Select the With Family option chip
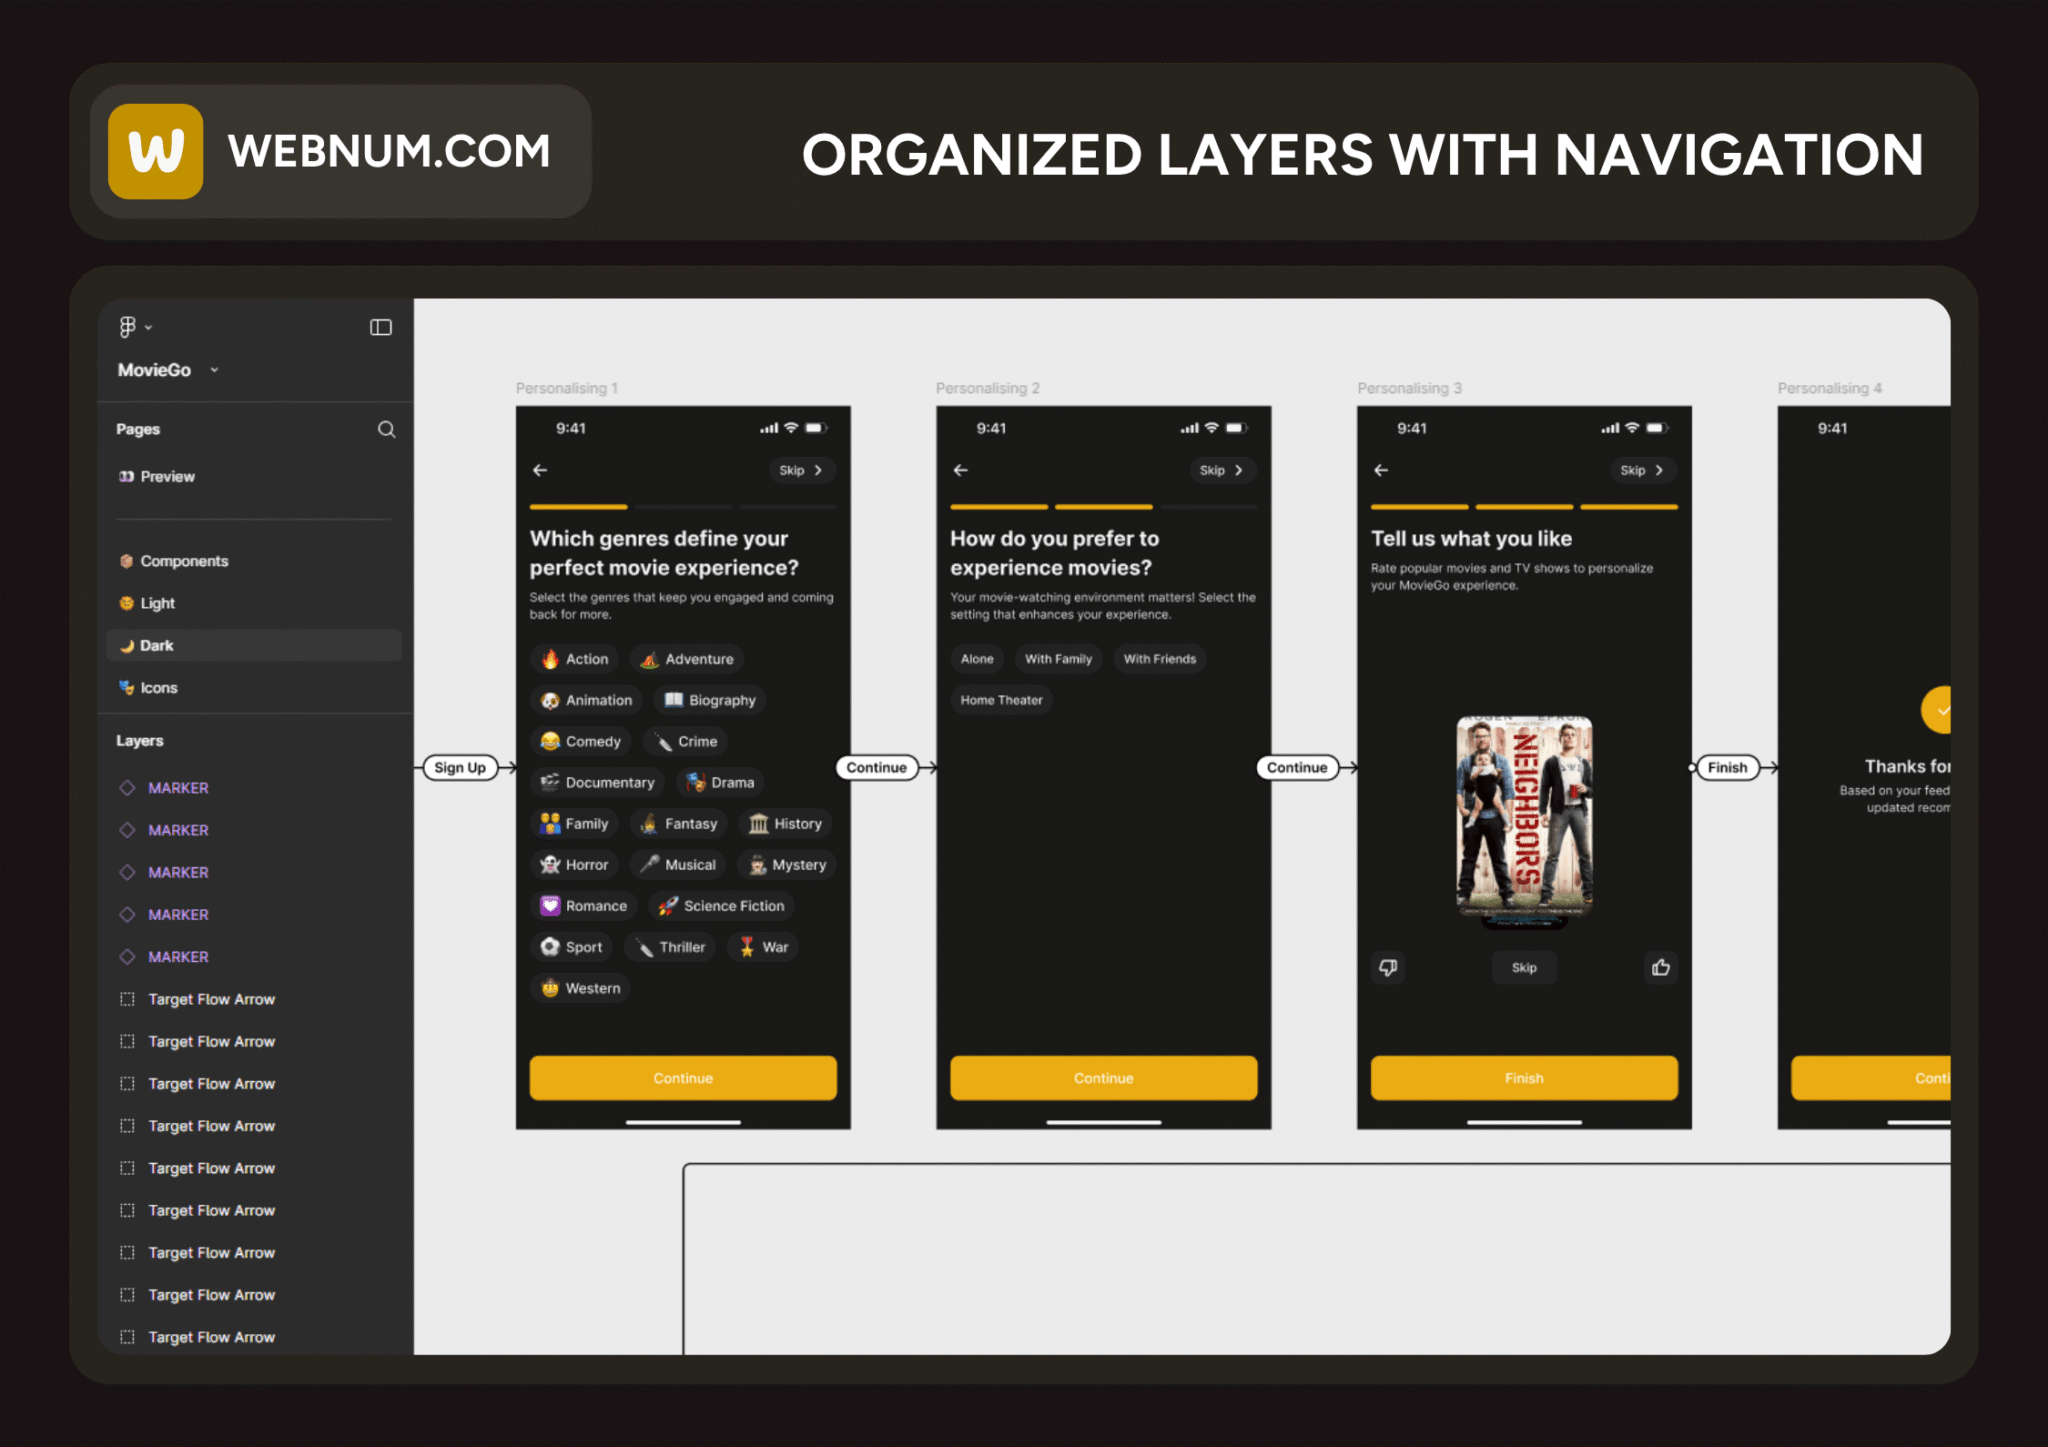2048x1447 pixels. coord(1058,659)
